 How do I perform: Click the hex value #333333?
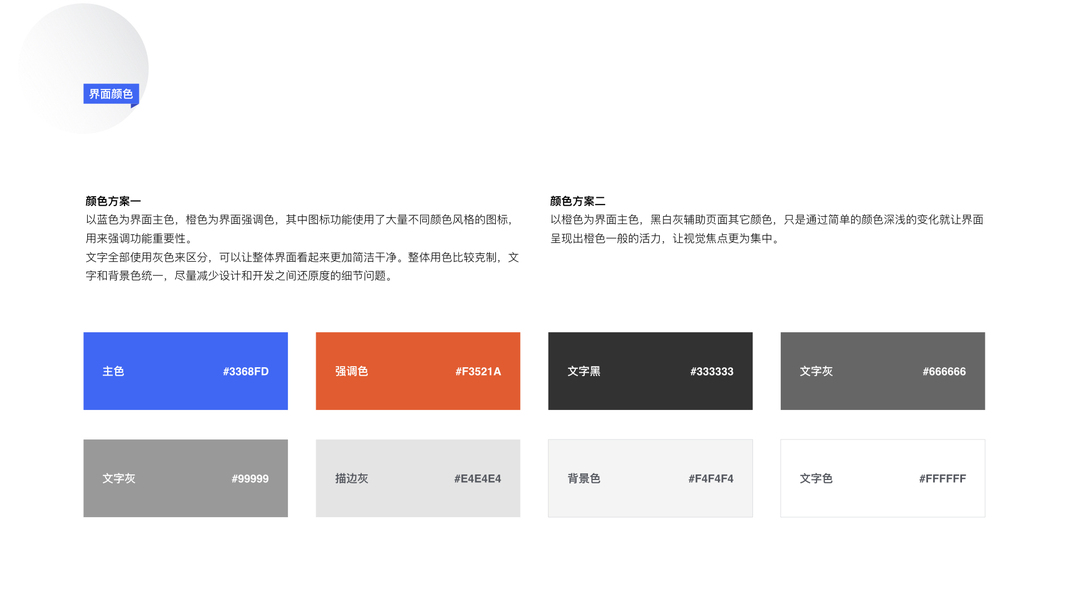tap(712, 371)
